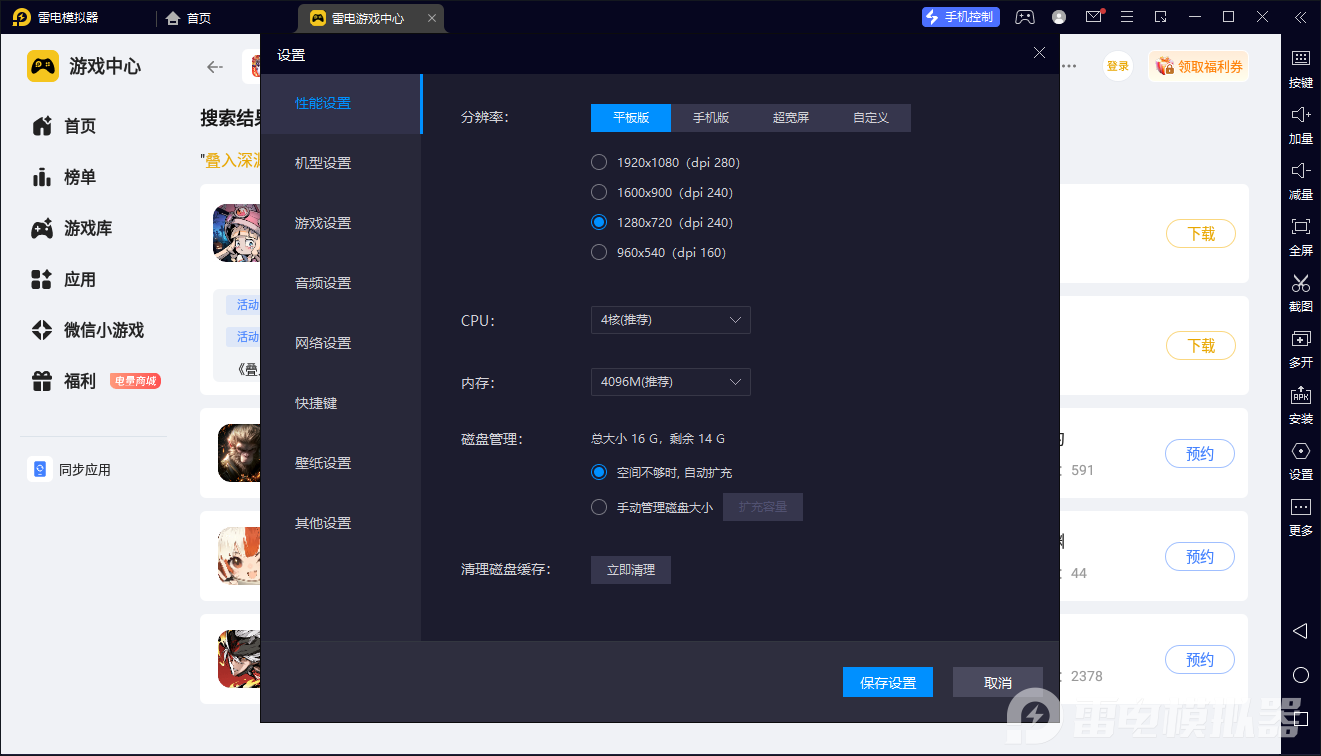The width and height of the screenshot is (1321, 756).
Task: Select 960x540 (dpi 160) resolution
Action: 599,252
